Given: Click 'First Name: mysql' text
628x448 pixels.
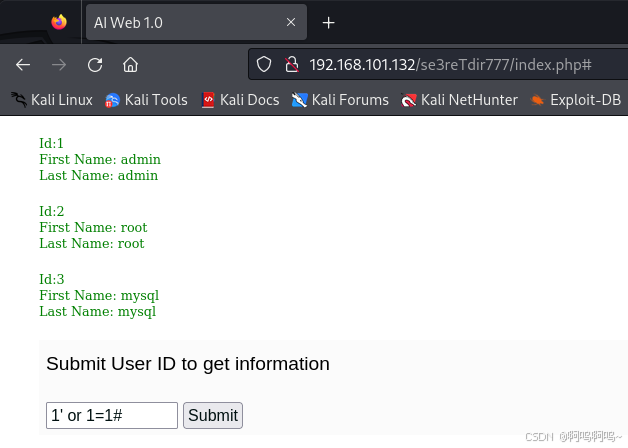Looking at the screenshot, I should click(x=99, y=296).
